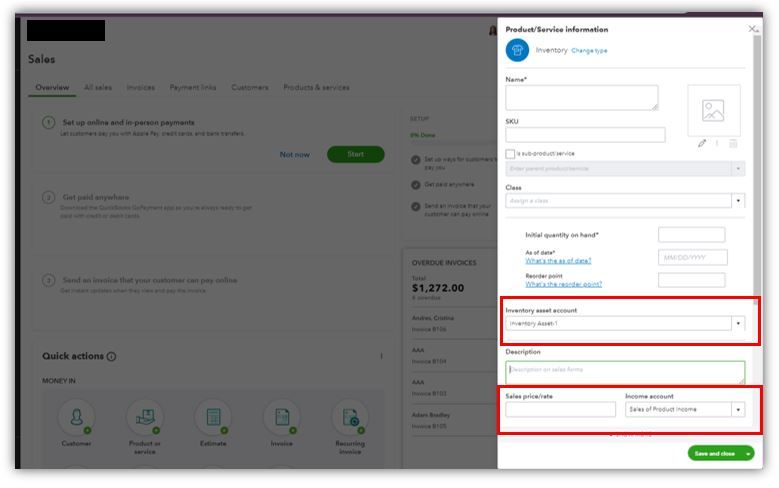Click the Sales price/rate field
The height and width of the screenshot is (488, 779).
[x=560, y=409]
